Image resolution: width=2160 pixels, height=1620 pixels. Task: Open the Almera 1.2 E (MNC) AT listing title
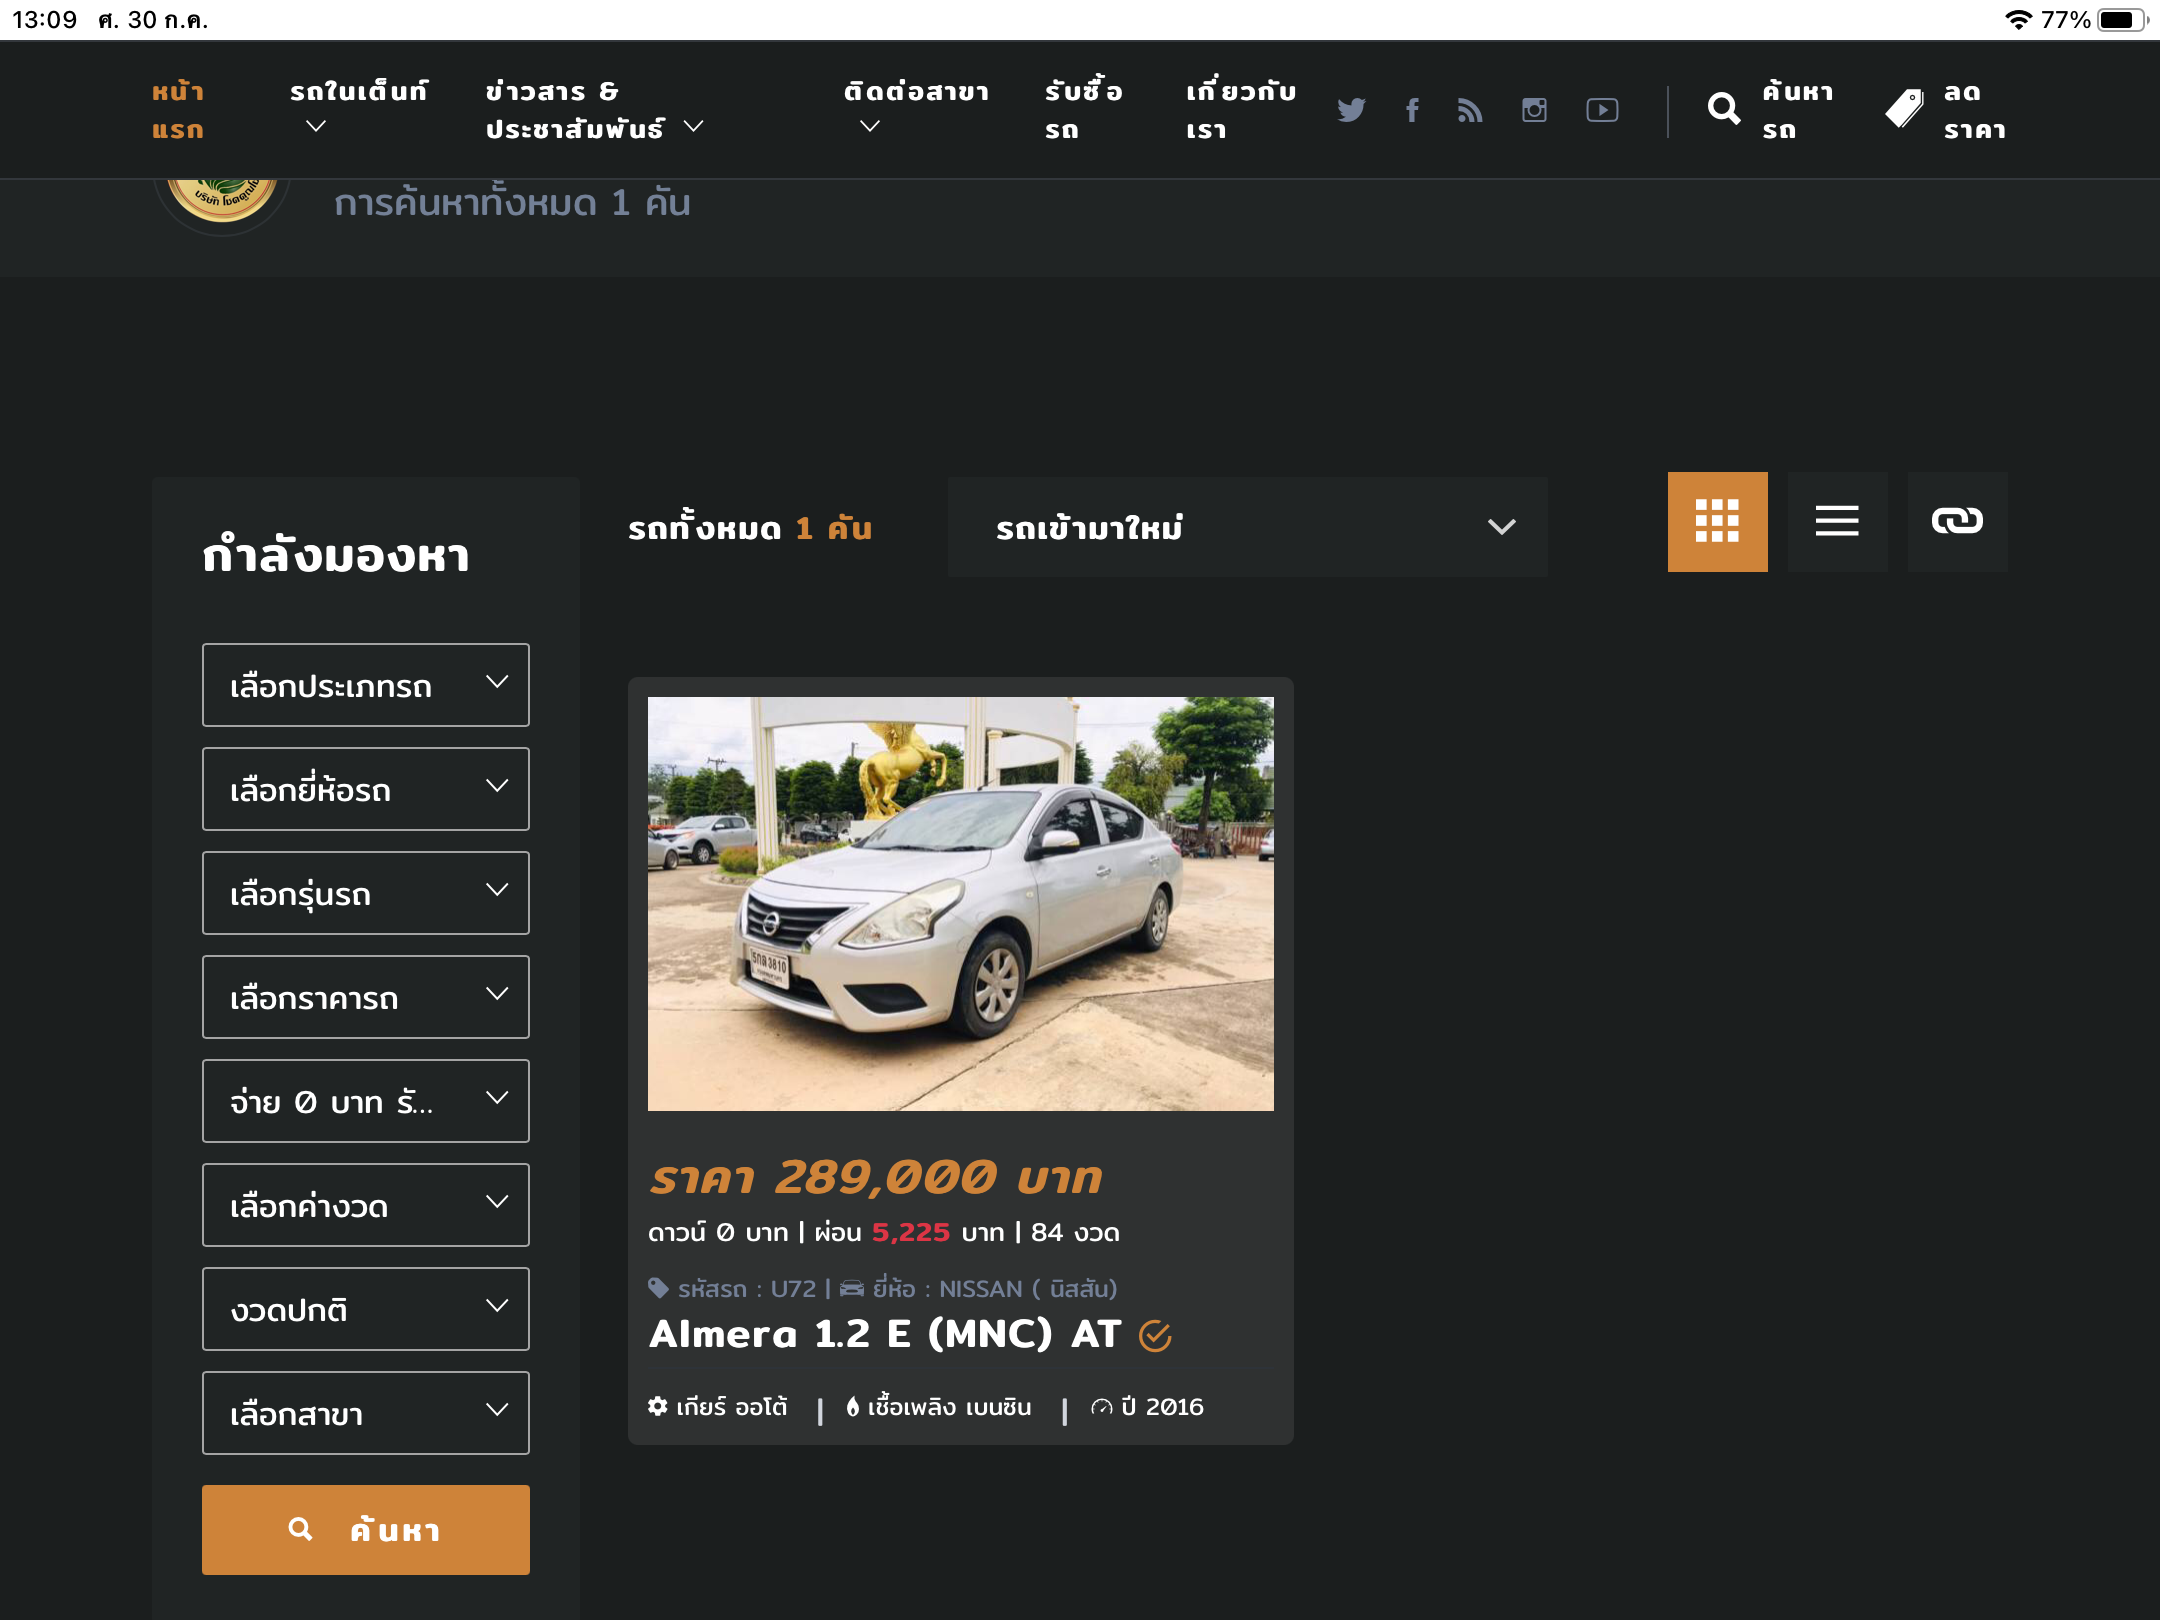pos(884,1334)
